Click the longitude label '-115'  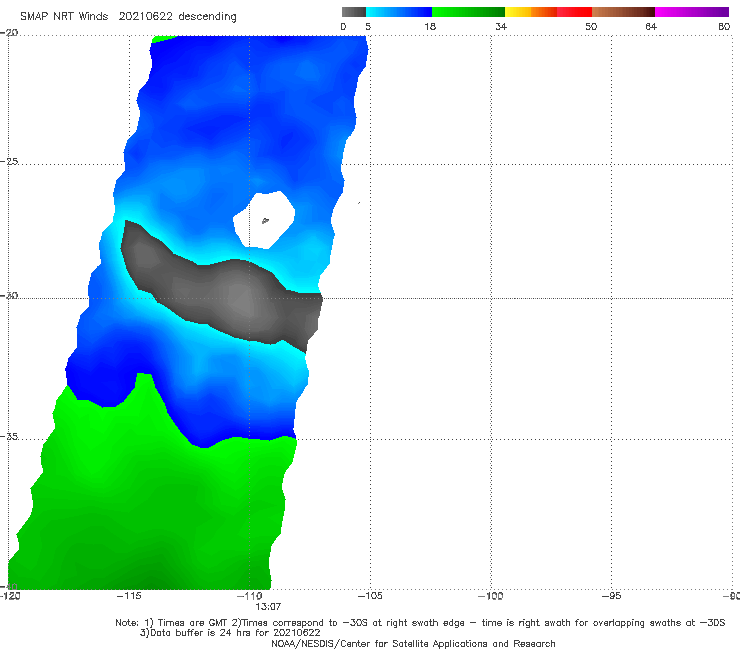[129, 596]
